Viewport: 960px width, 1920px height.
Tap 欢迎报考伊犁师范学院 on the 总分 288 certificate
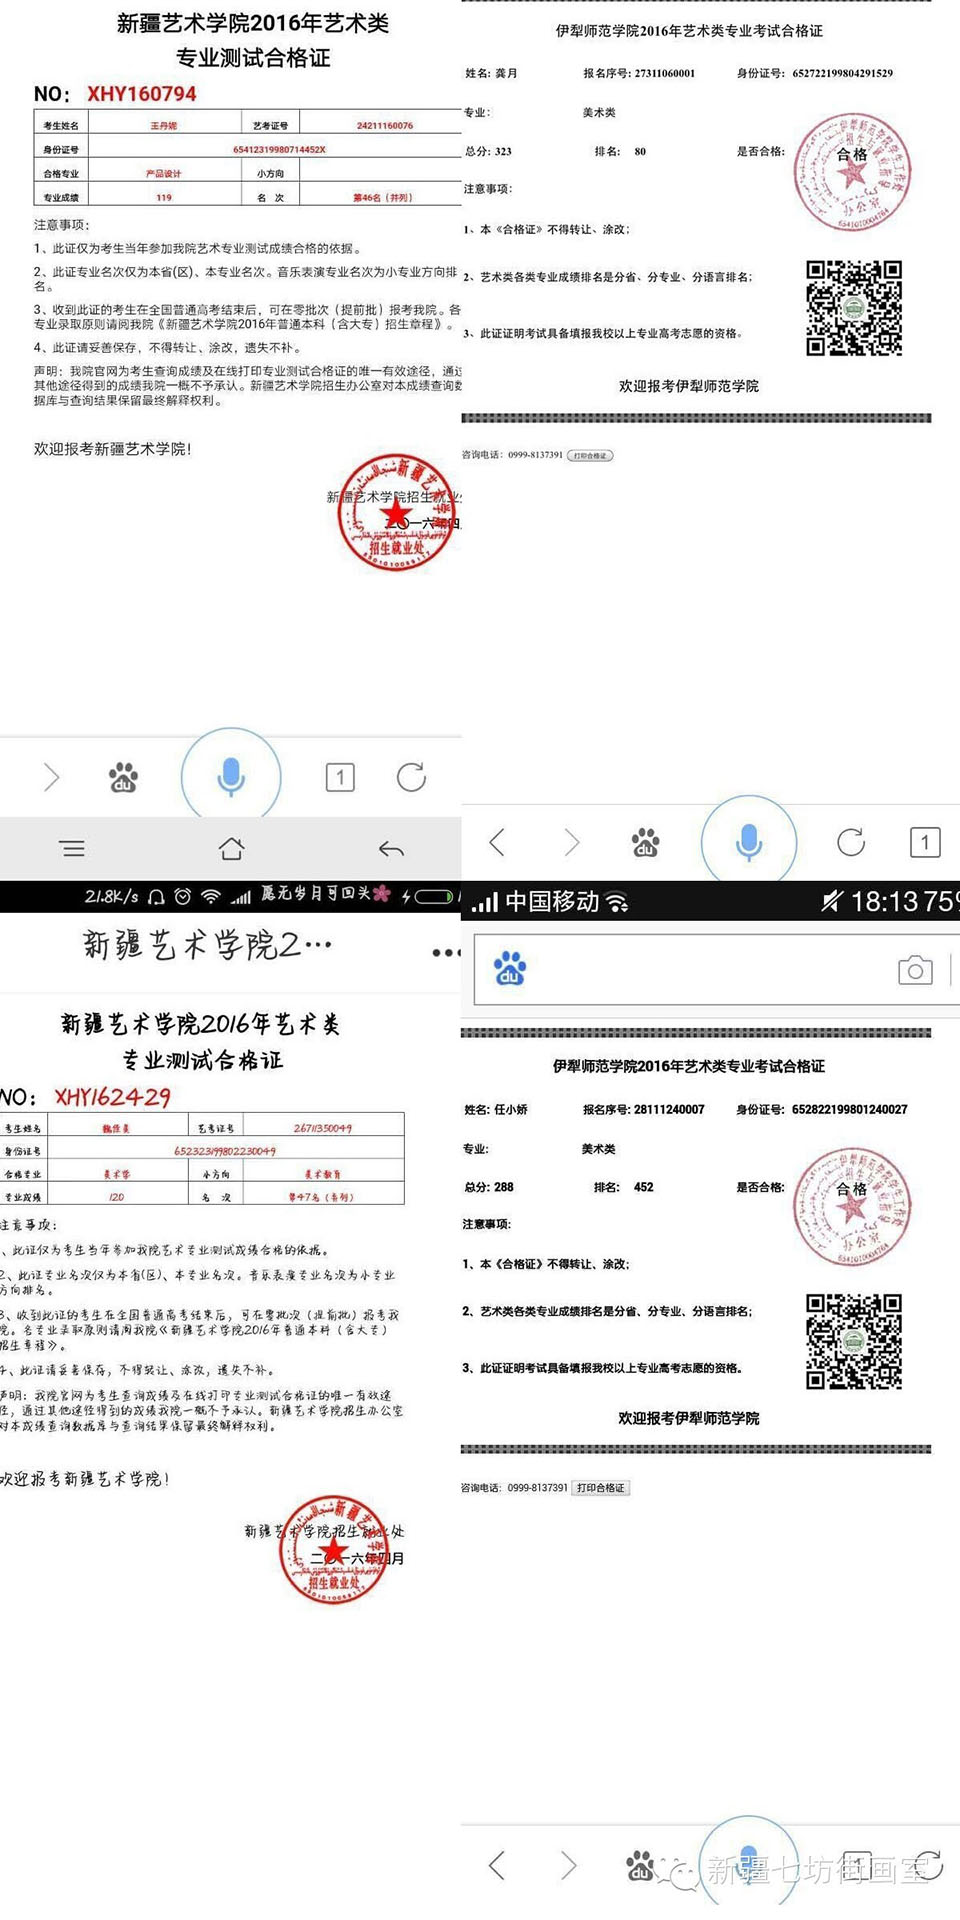pos(689,1418)
